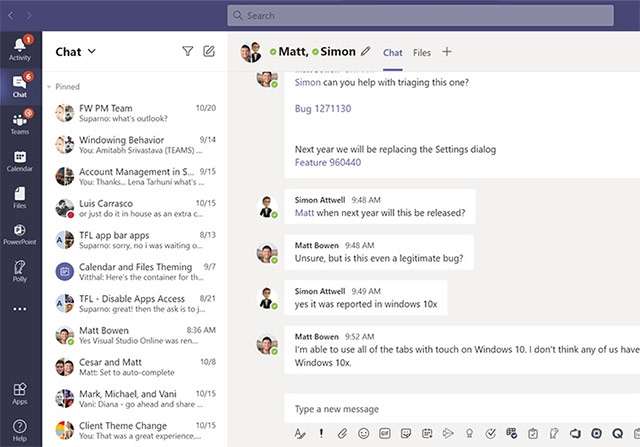Add a new tab with plus button
The width and height of the screenshot is (640, 447).
[447, 52]
